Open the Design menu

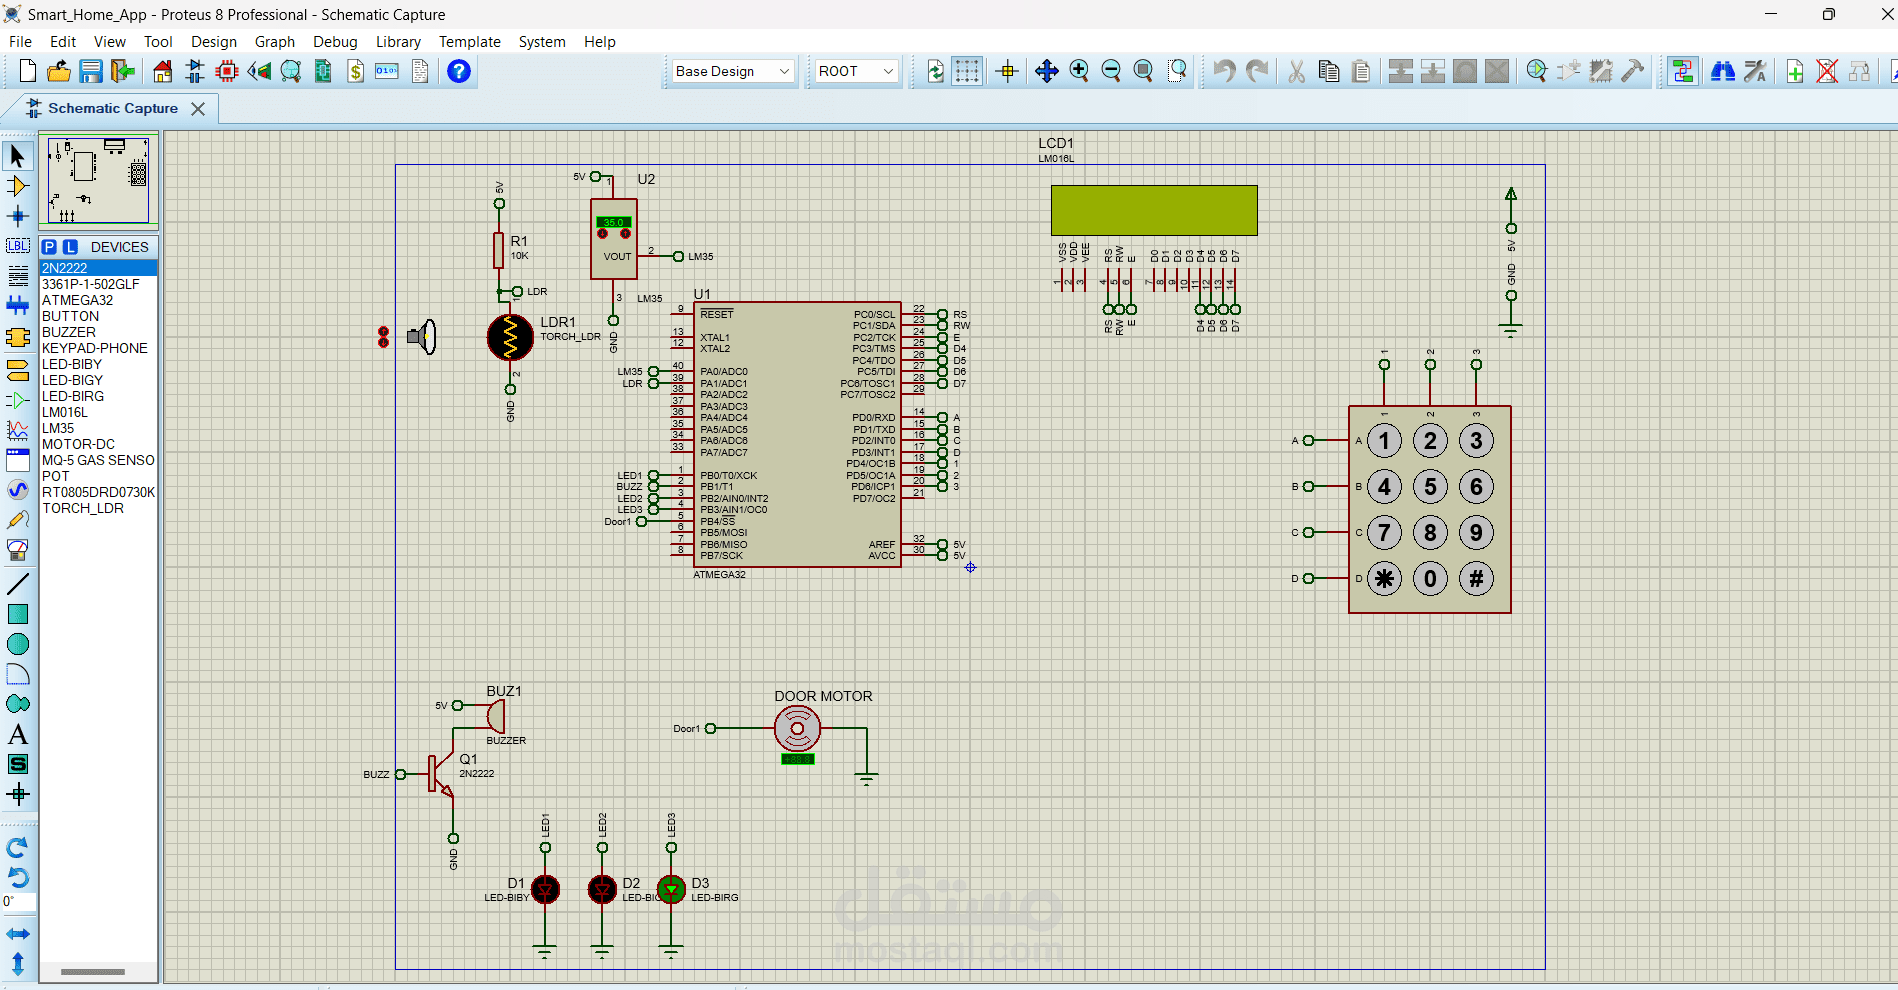[214, 42]
